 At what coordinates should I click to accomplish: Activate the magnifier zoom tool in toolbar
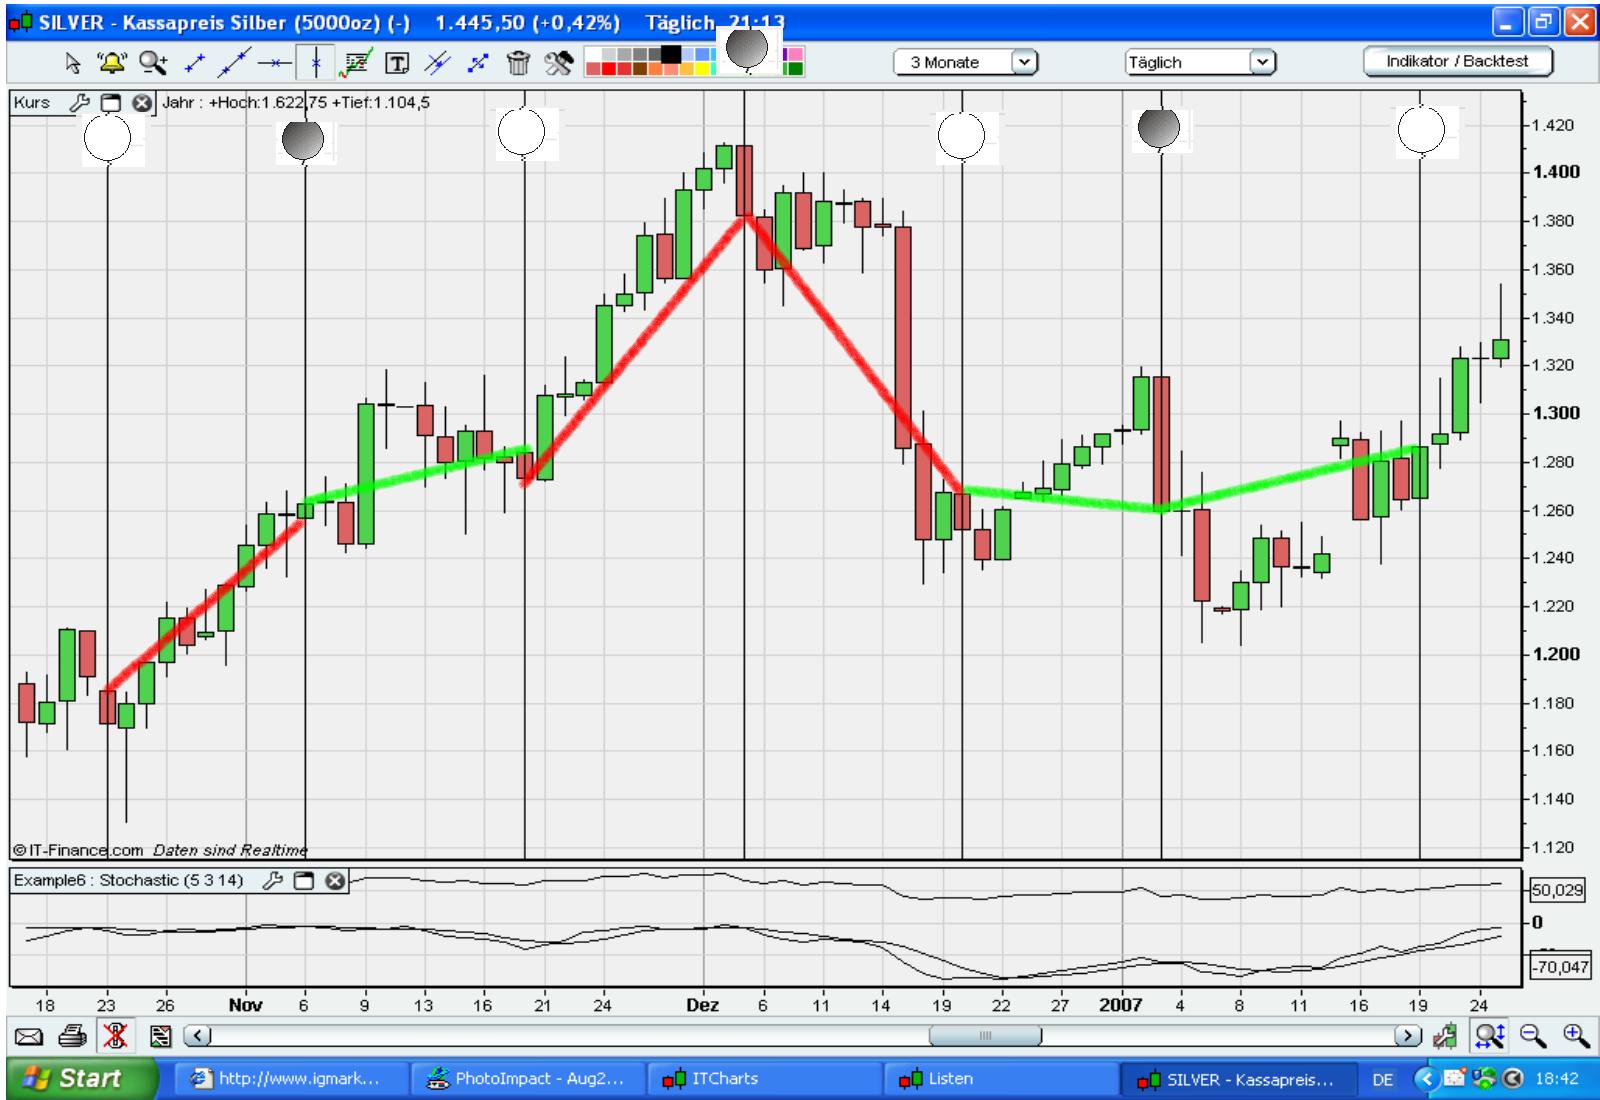(153, 63)
